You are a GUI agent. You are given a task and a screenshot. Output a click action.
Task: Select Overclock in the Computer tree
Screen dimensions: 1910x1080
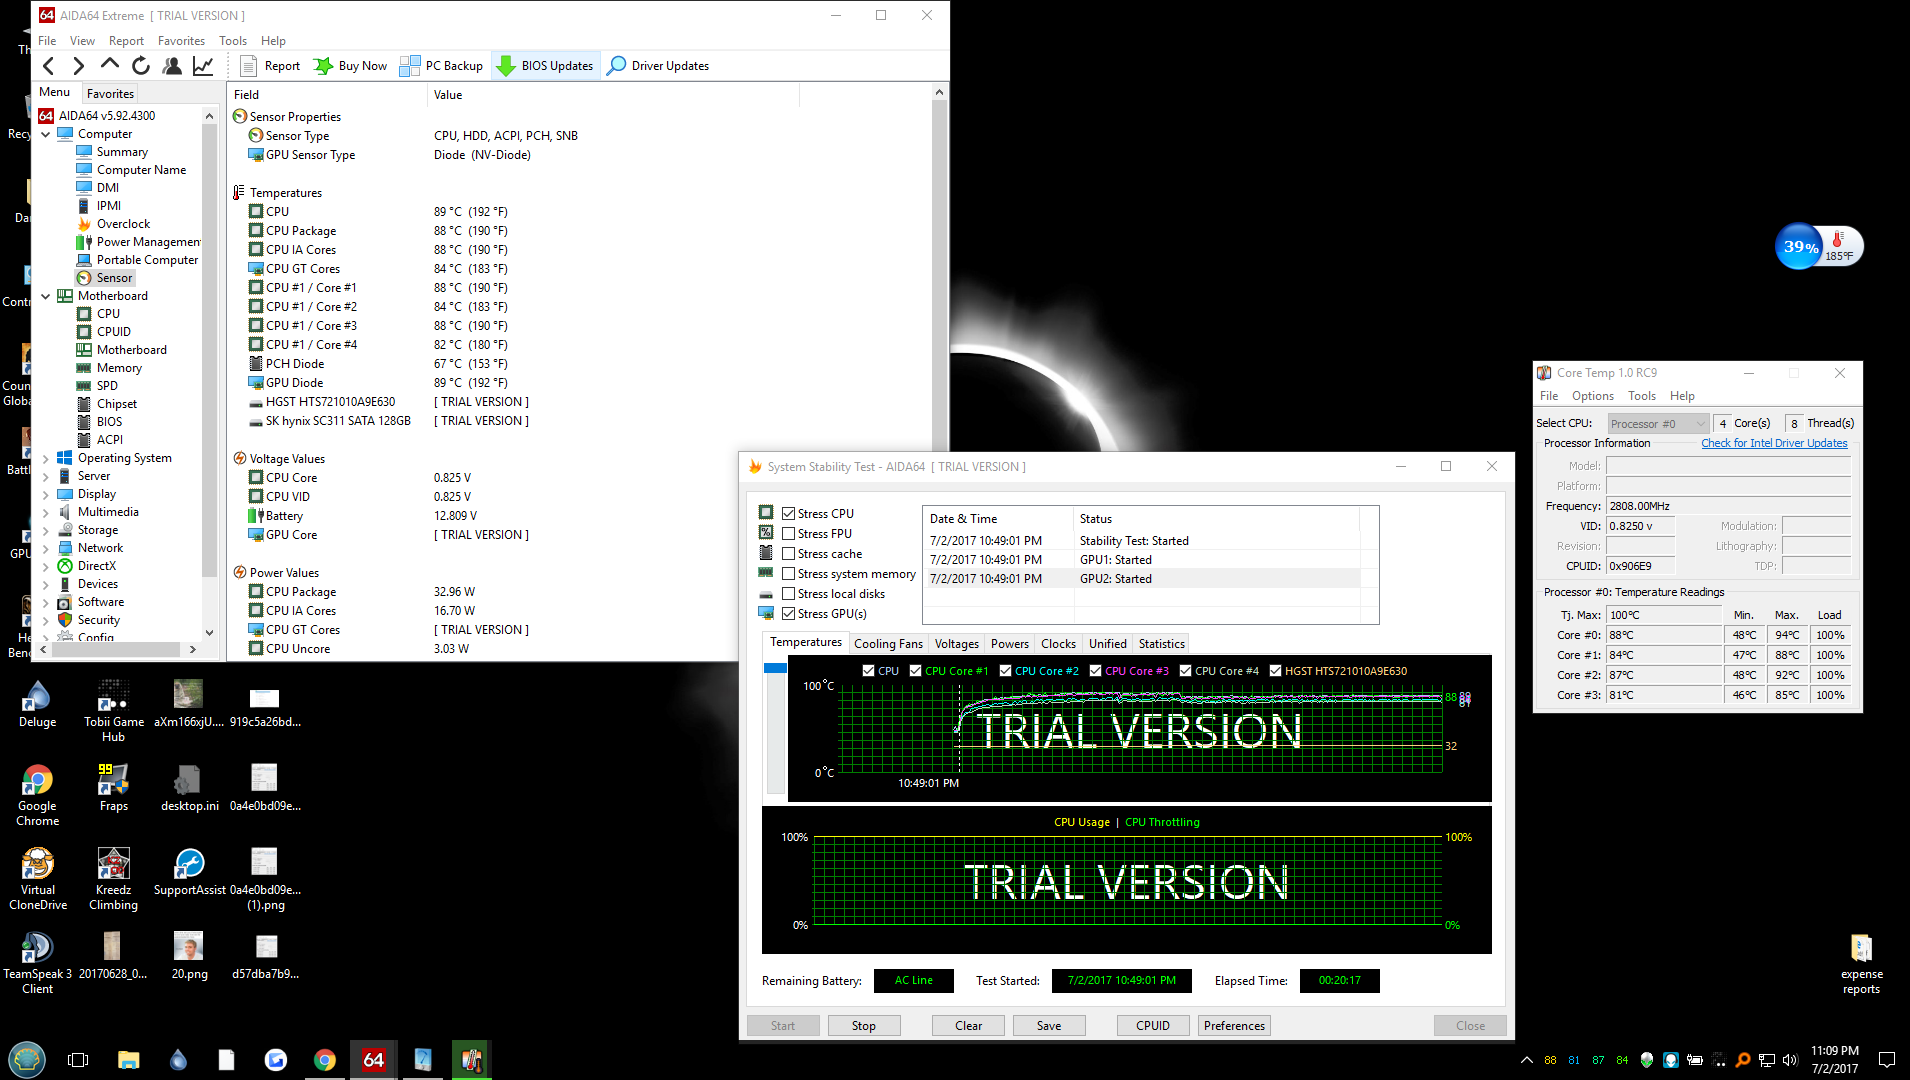[x=114, y=224]
